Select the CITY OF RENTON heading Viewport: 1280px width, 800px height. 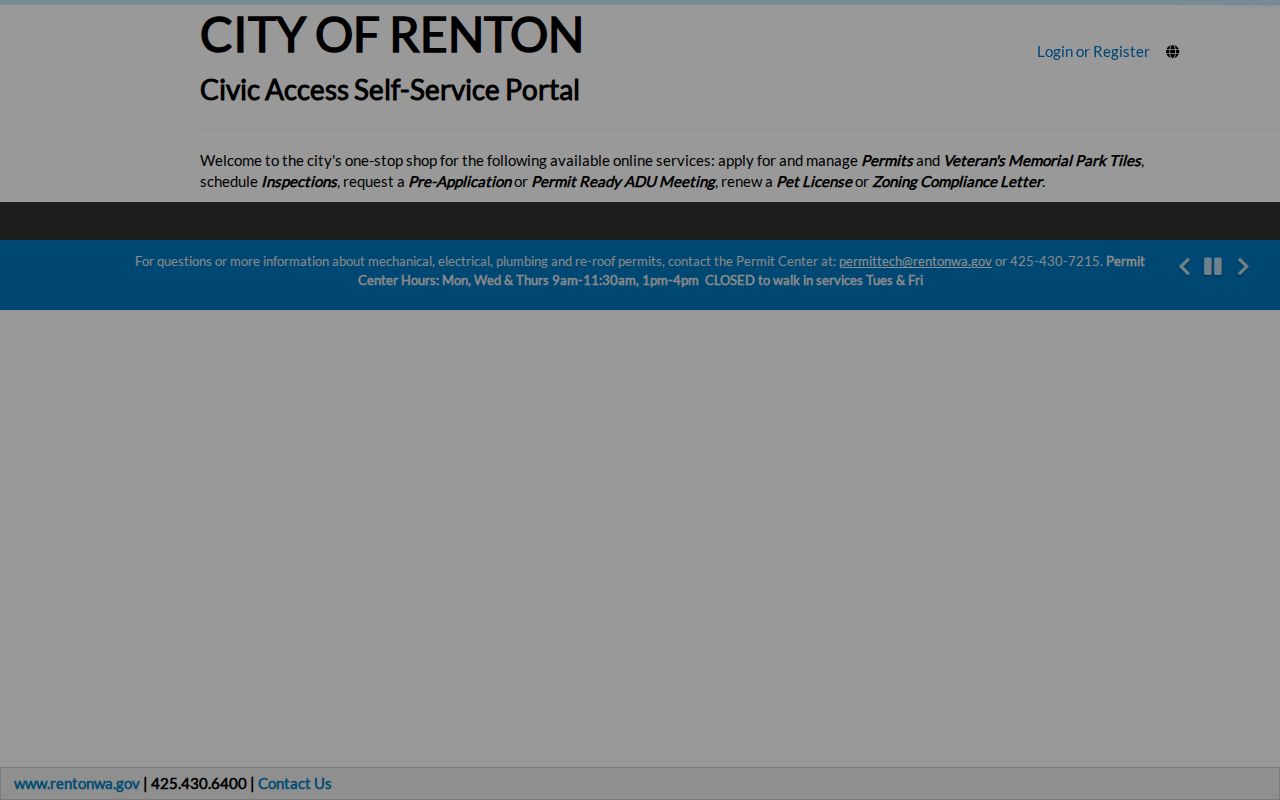[x=391, y=35]
